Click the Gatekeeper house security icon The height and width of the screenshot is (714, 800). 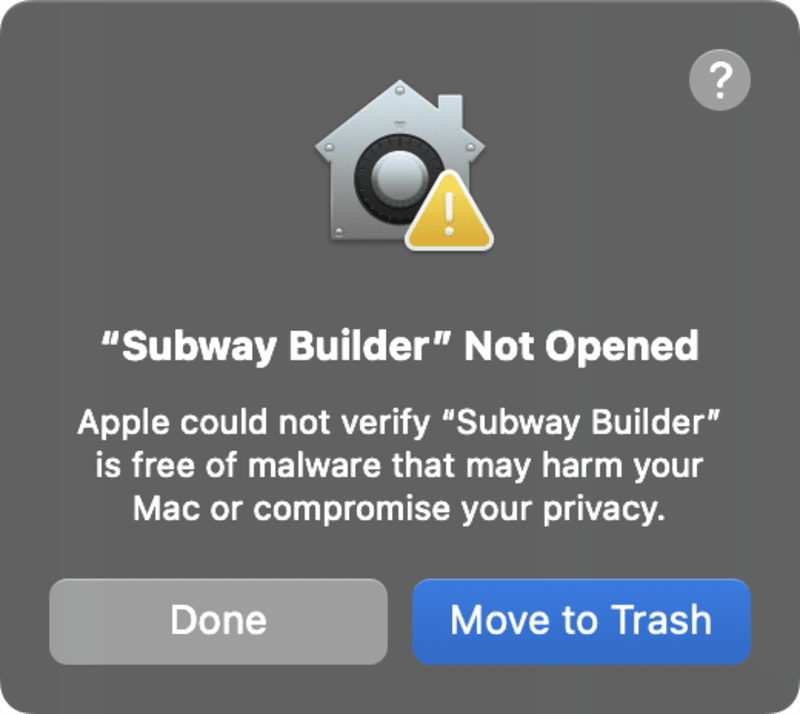click(x=403, y=164)
